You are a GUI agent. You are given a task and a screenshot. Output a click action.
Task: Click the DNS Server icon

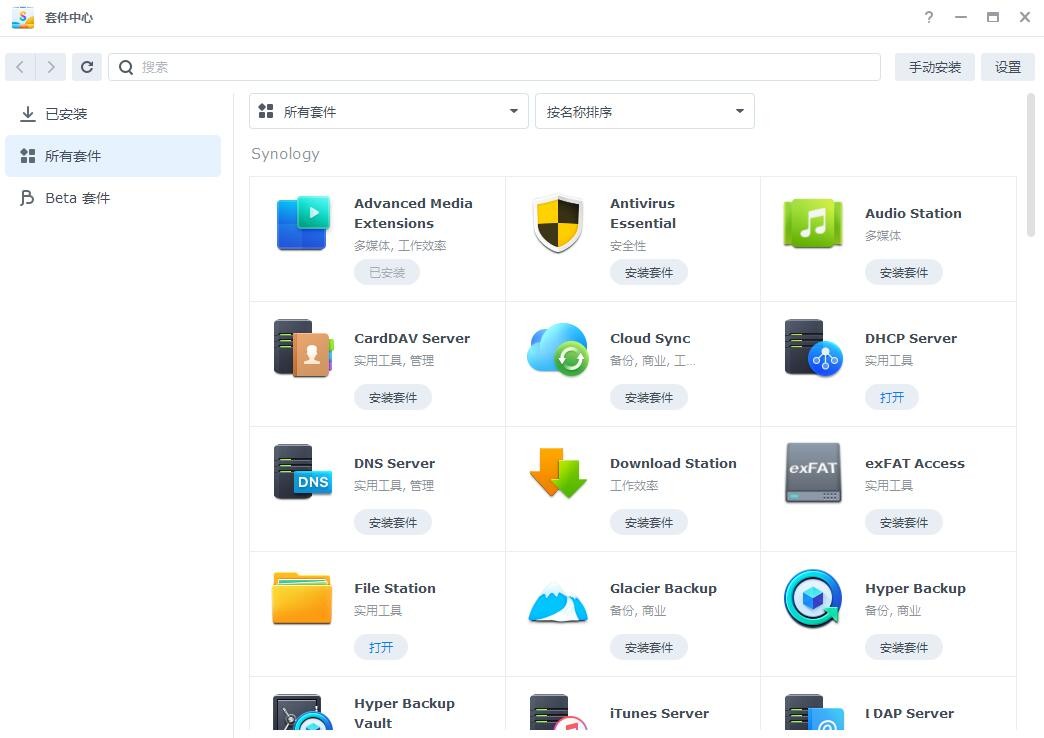302,473
